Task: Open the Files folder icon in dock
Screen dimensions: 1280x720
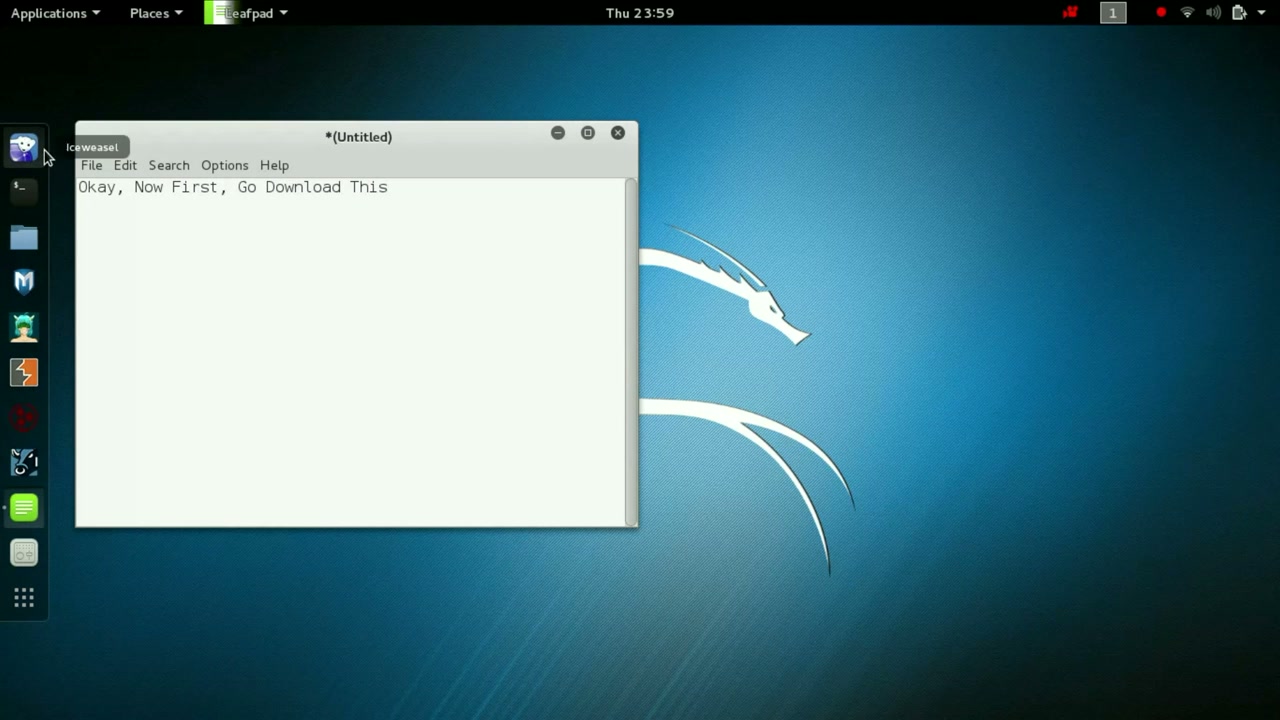Action: [24, 237]
